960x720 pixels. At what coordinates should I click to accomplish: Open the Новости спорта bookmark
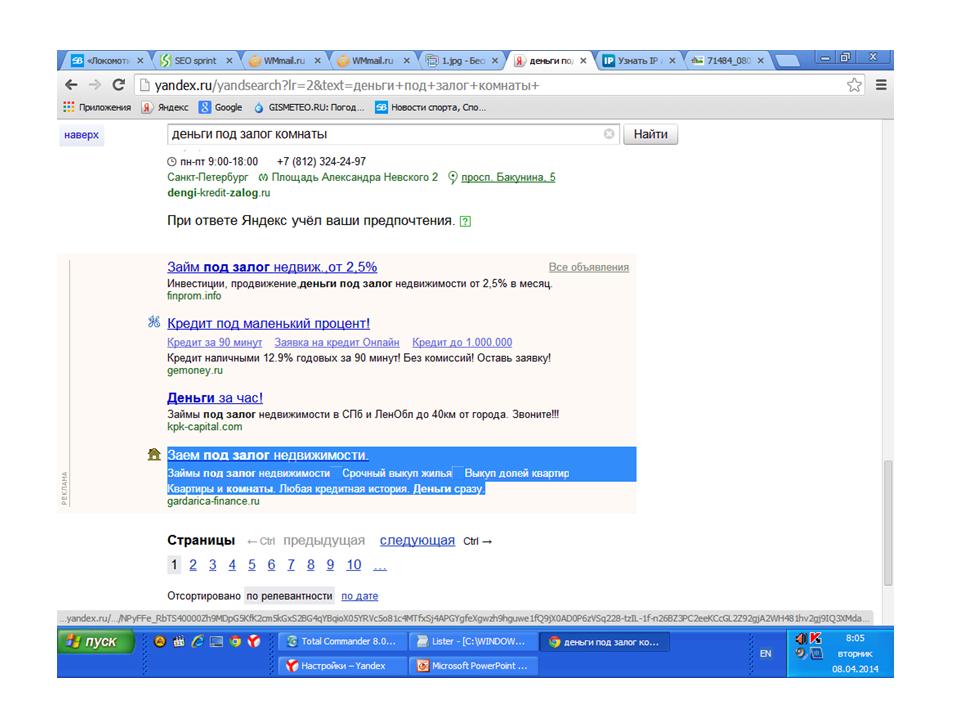[x=430, y=107]
